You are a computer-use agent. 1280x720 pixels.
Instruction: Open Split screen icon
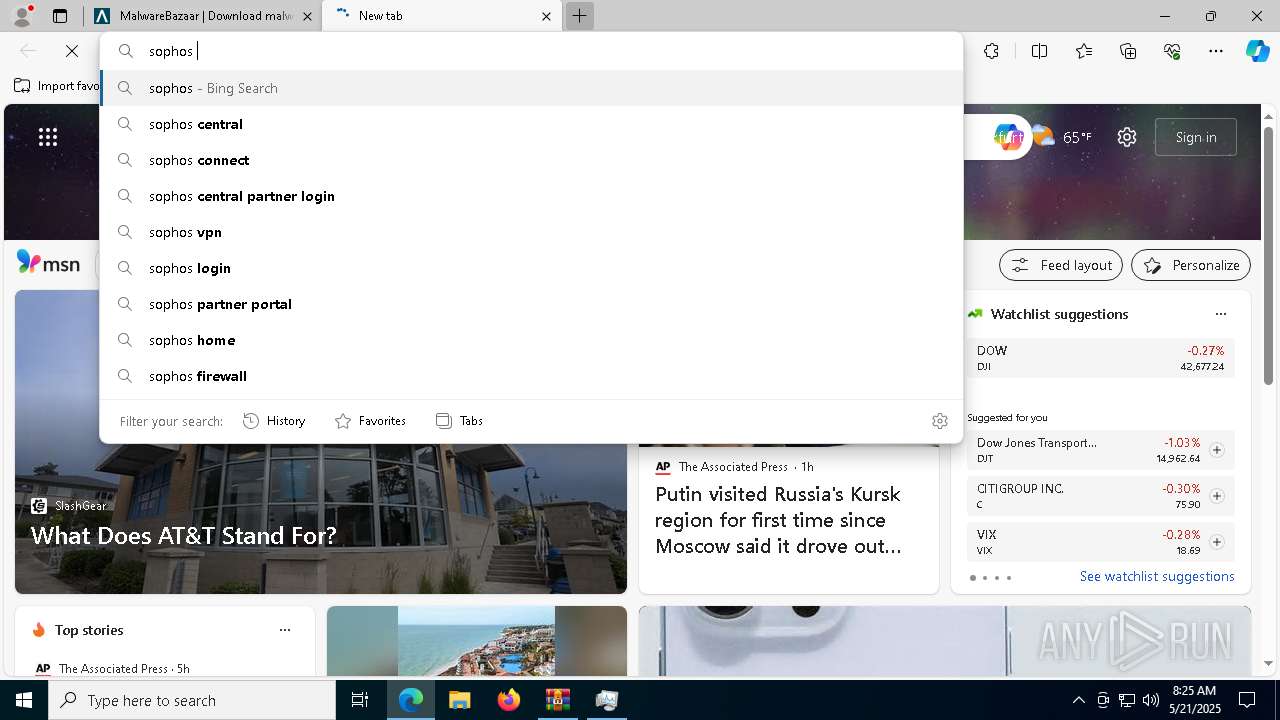point(1039,51)
